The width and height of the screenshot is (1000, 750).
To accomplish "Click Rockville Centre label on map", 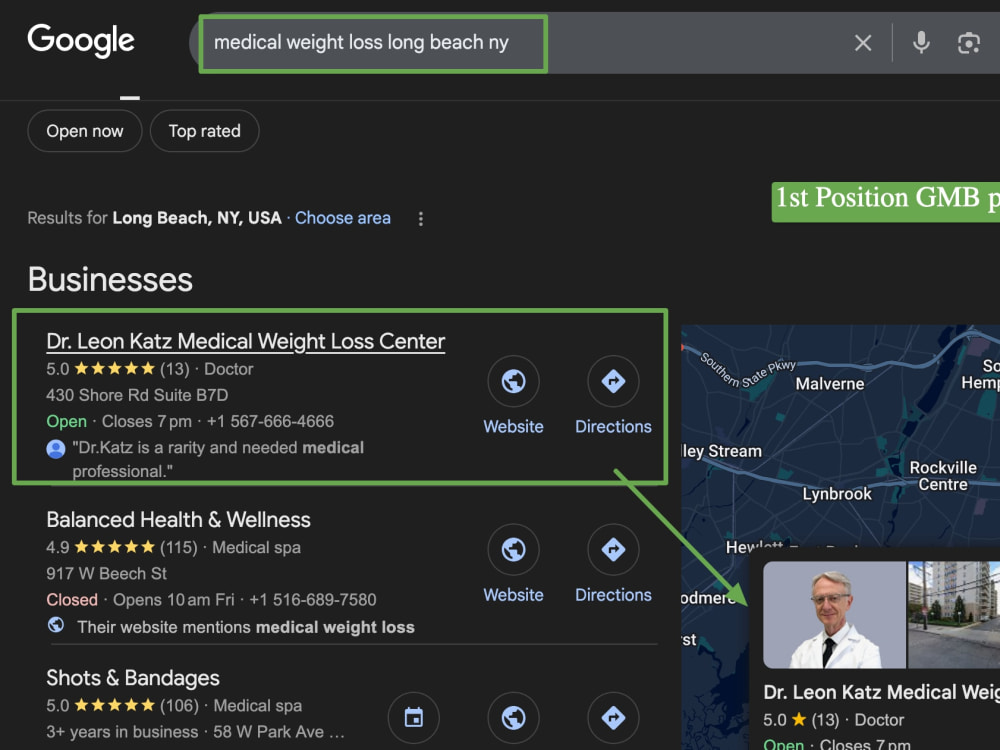I will coord(943,476).
